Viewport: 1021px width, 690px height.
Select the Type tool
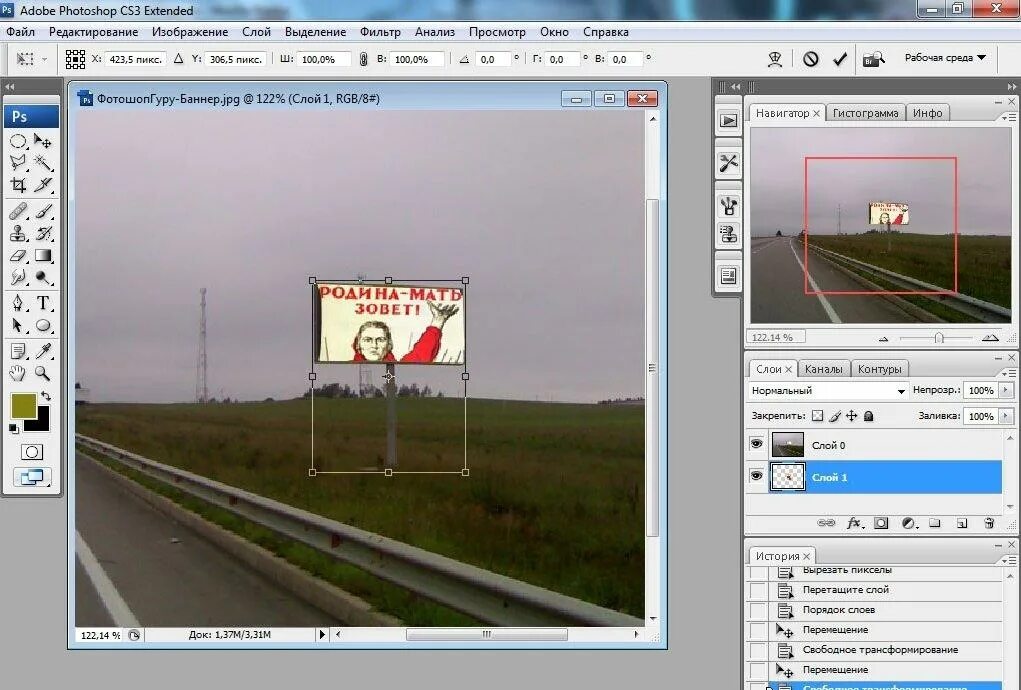[43, 303]
